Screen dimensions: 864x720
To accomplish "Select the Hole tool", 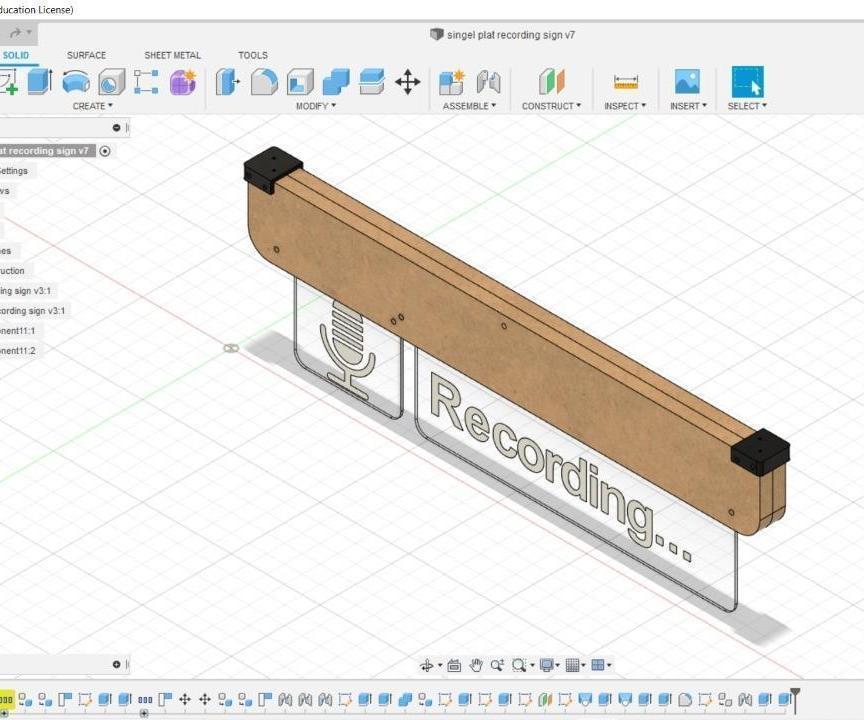I will 112,82.
